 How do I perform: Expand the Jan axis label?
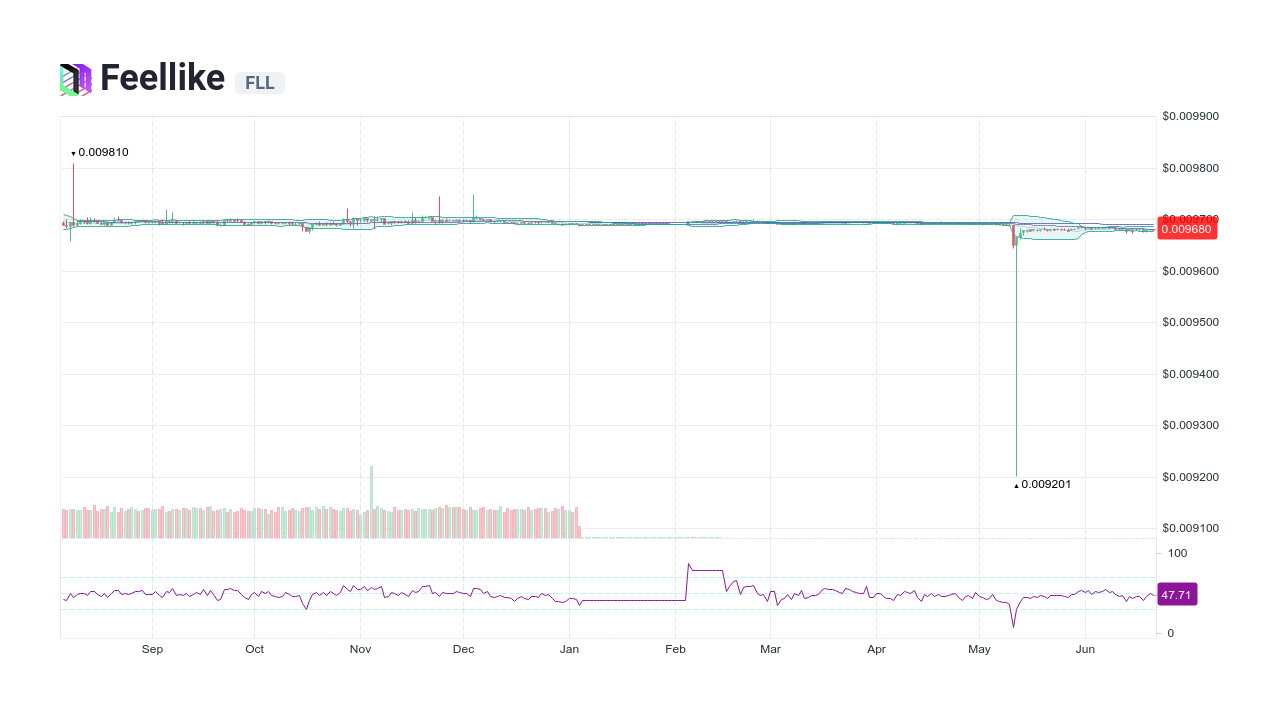coord(569,649)
